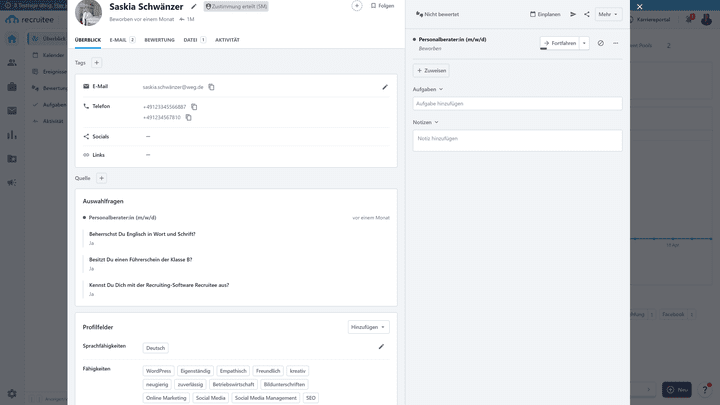This screenshot has width=720, height=405.
Task: Schedule with the Einplanen button
Action: click(545, 14)
